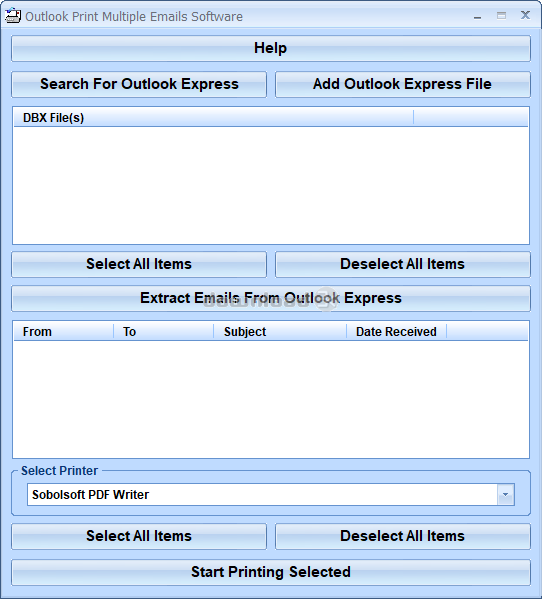Viewport: 542px width, 599px height.
Task: Click Add Outlook Express File
Action: [403, 84]
